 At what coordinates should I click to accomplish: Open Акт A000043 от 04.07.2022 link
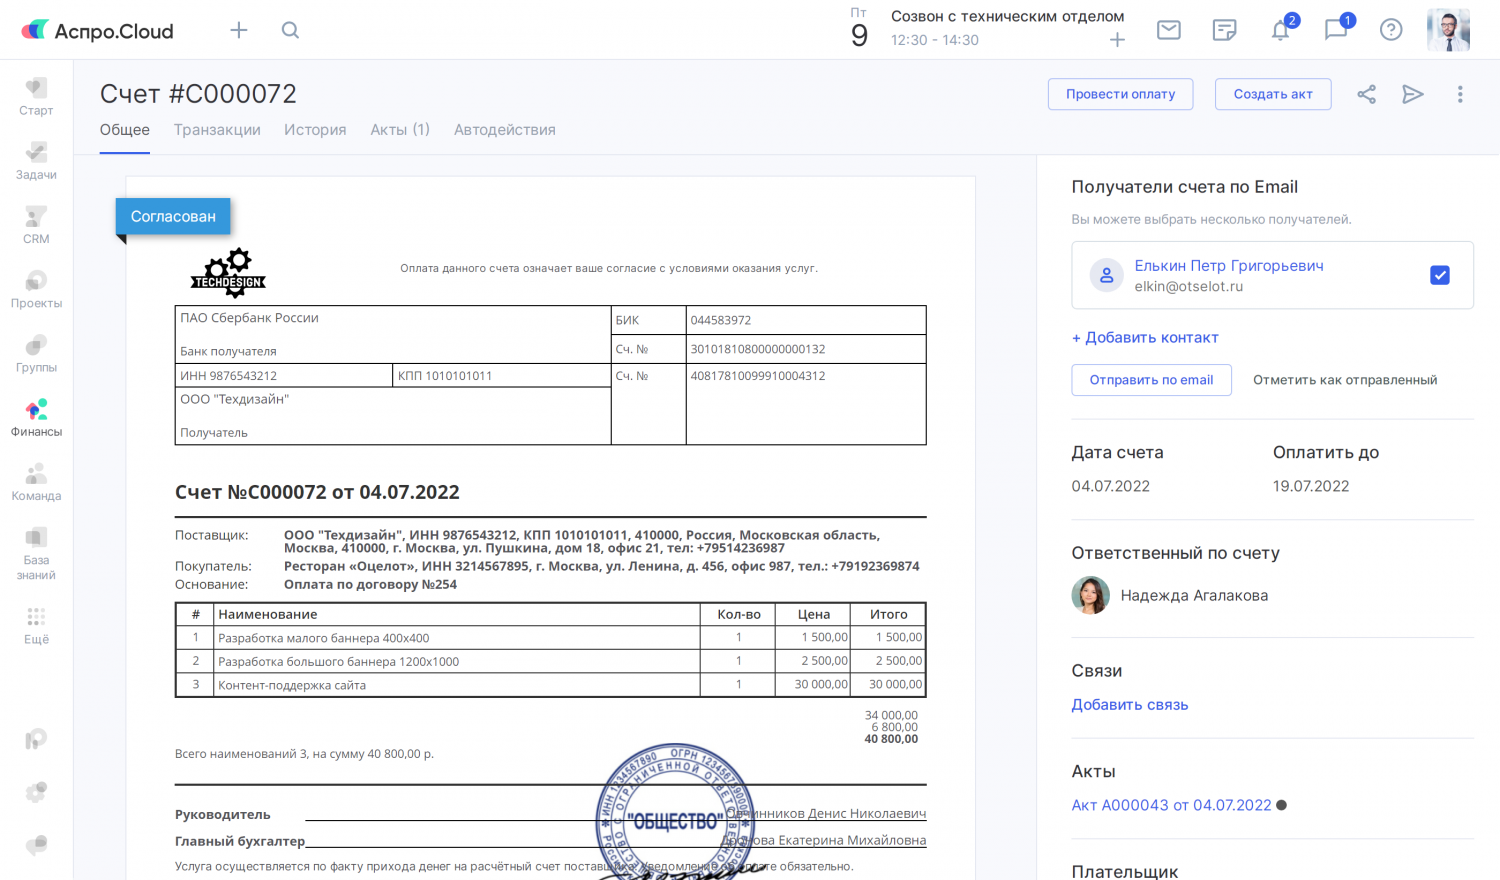click(x=1171, y=805)
